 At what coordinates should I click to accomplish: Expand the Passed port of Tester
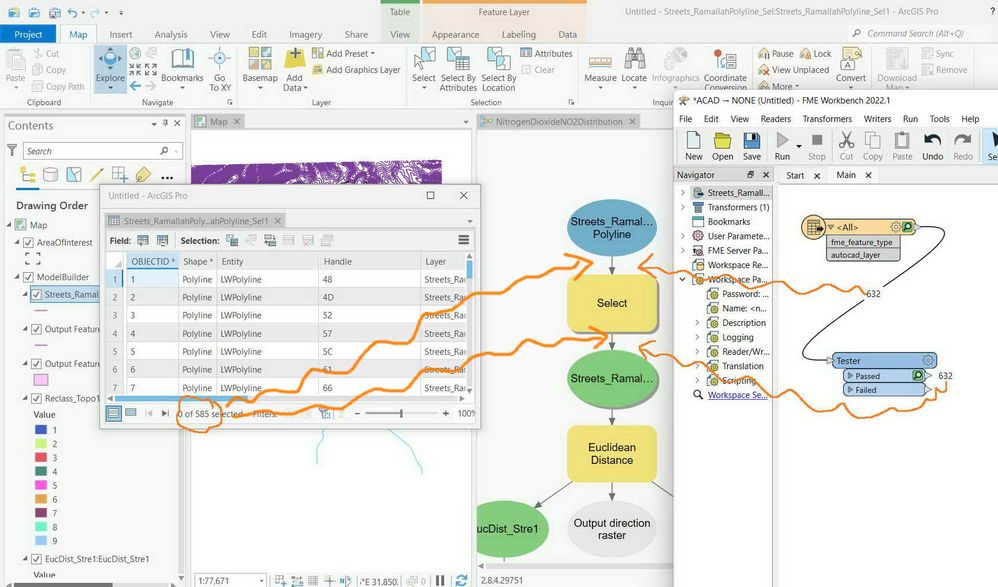(850, 376)
